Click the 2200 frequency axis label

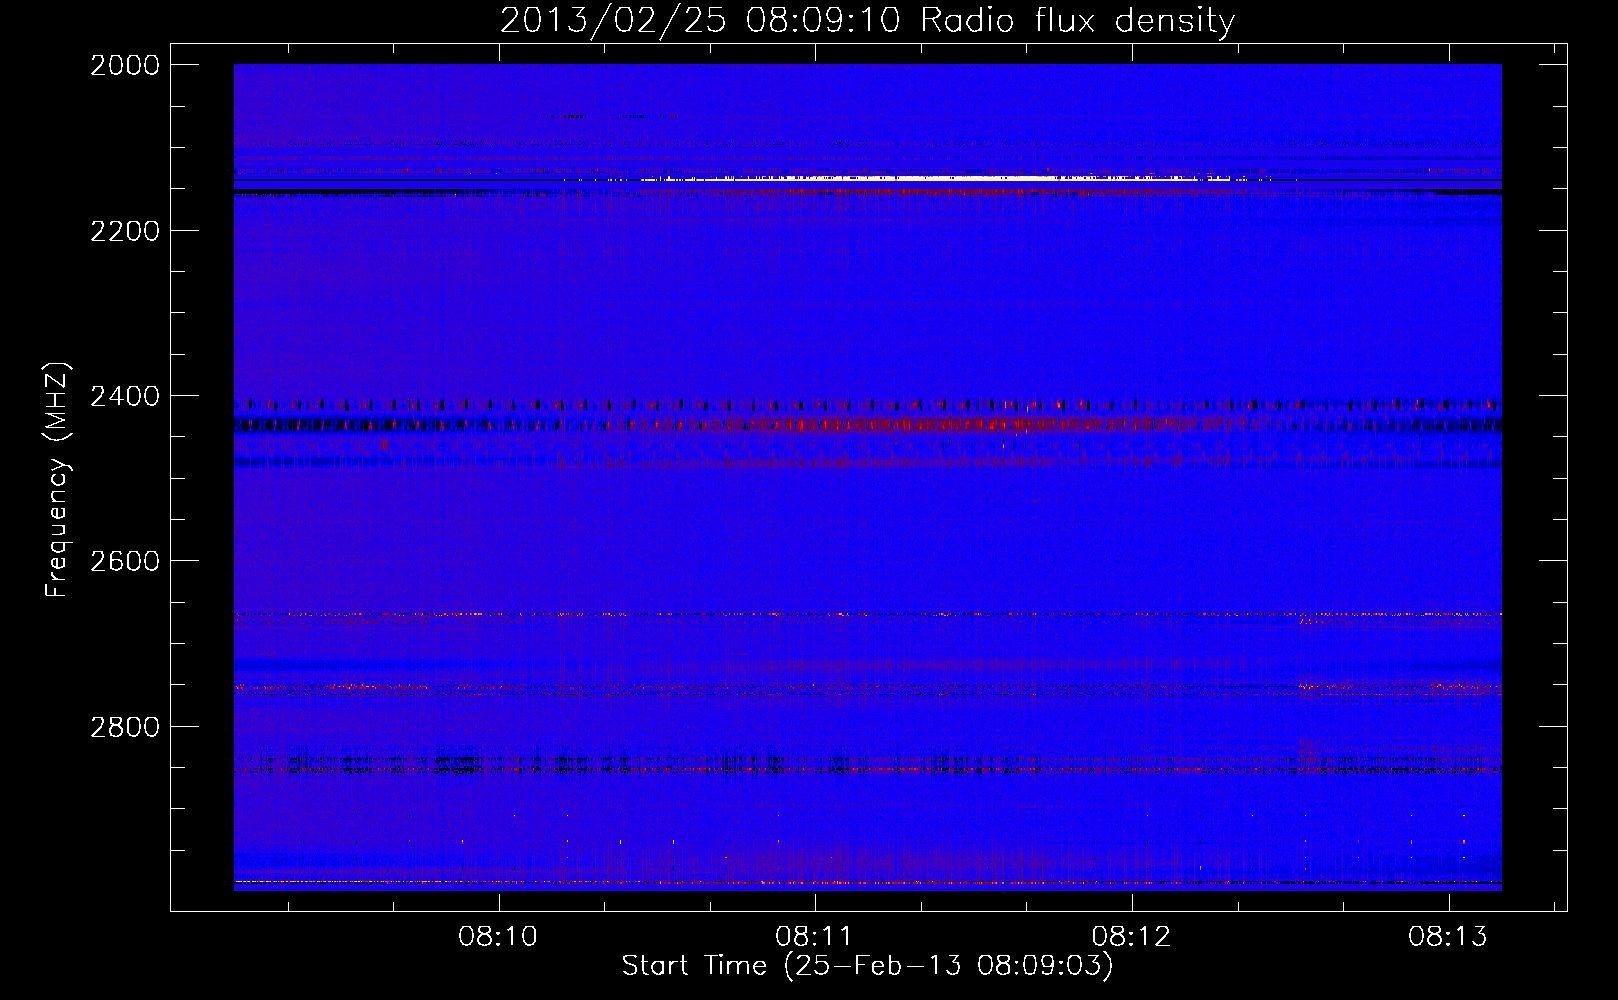(x=125, y=231)
